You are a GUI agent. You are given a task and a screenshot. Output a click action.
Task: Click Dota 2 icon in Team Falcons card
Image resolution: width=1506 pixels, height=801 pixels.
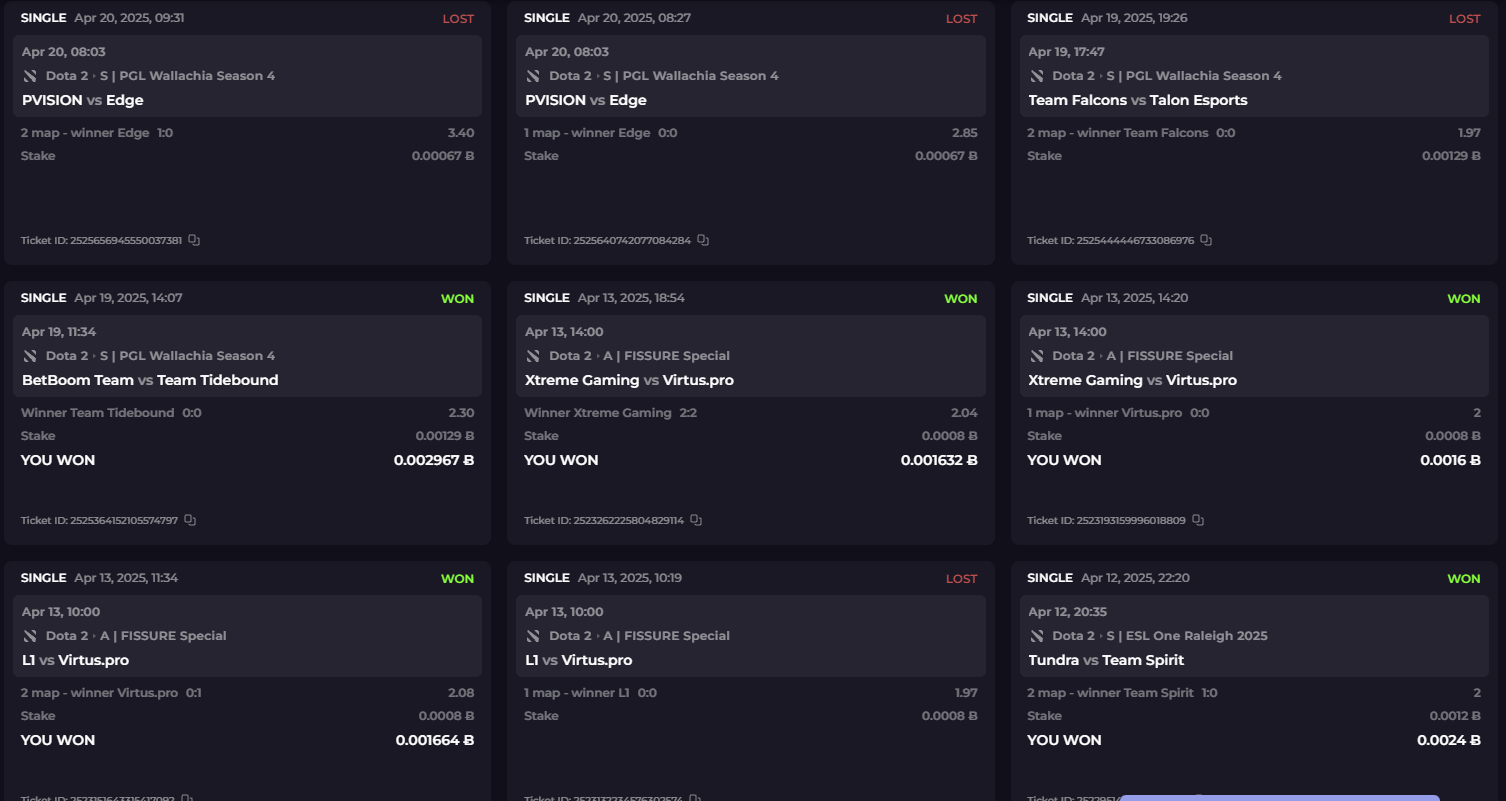pos(1037,76)
